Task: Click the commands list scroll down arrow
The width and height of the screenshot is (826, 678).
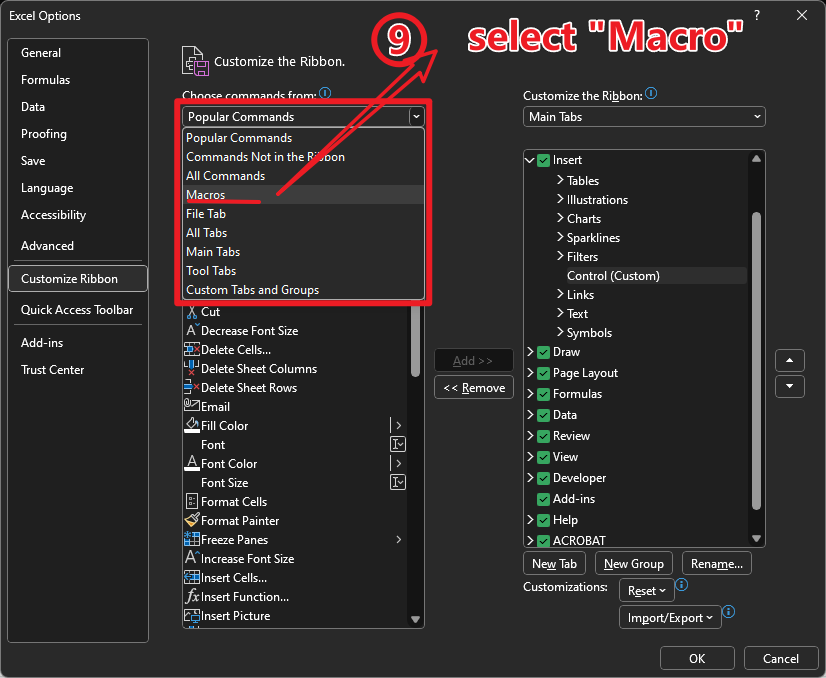Action: [x=415, y=619]
